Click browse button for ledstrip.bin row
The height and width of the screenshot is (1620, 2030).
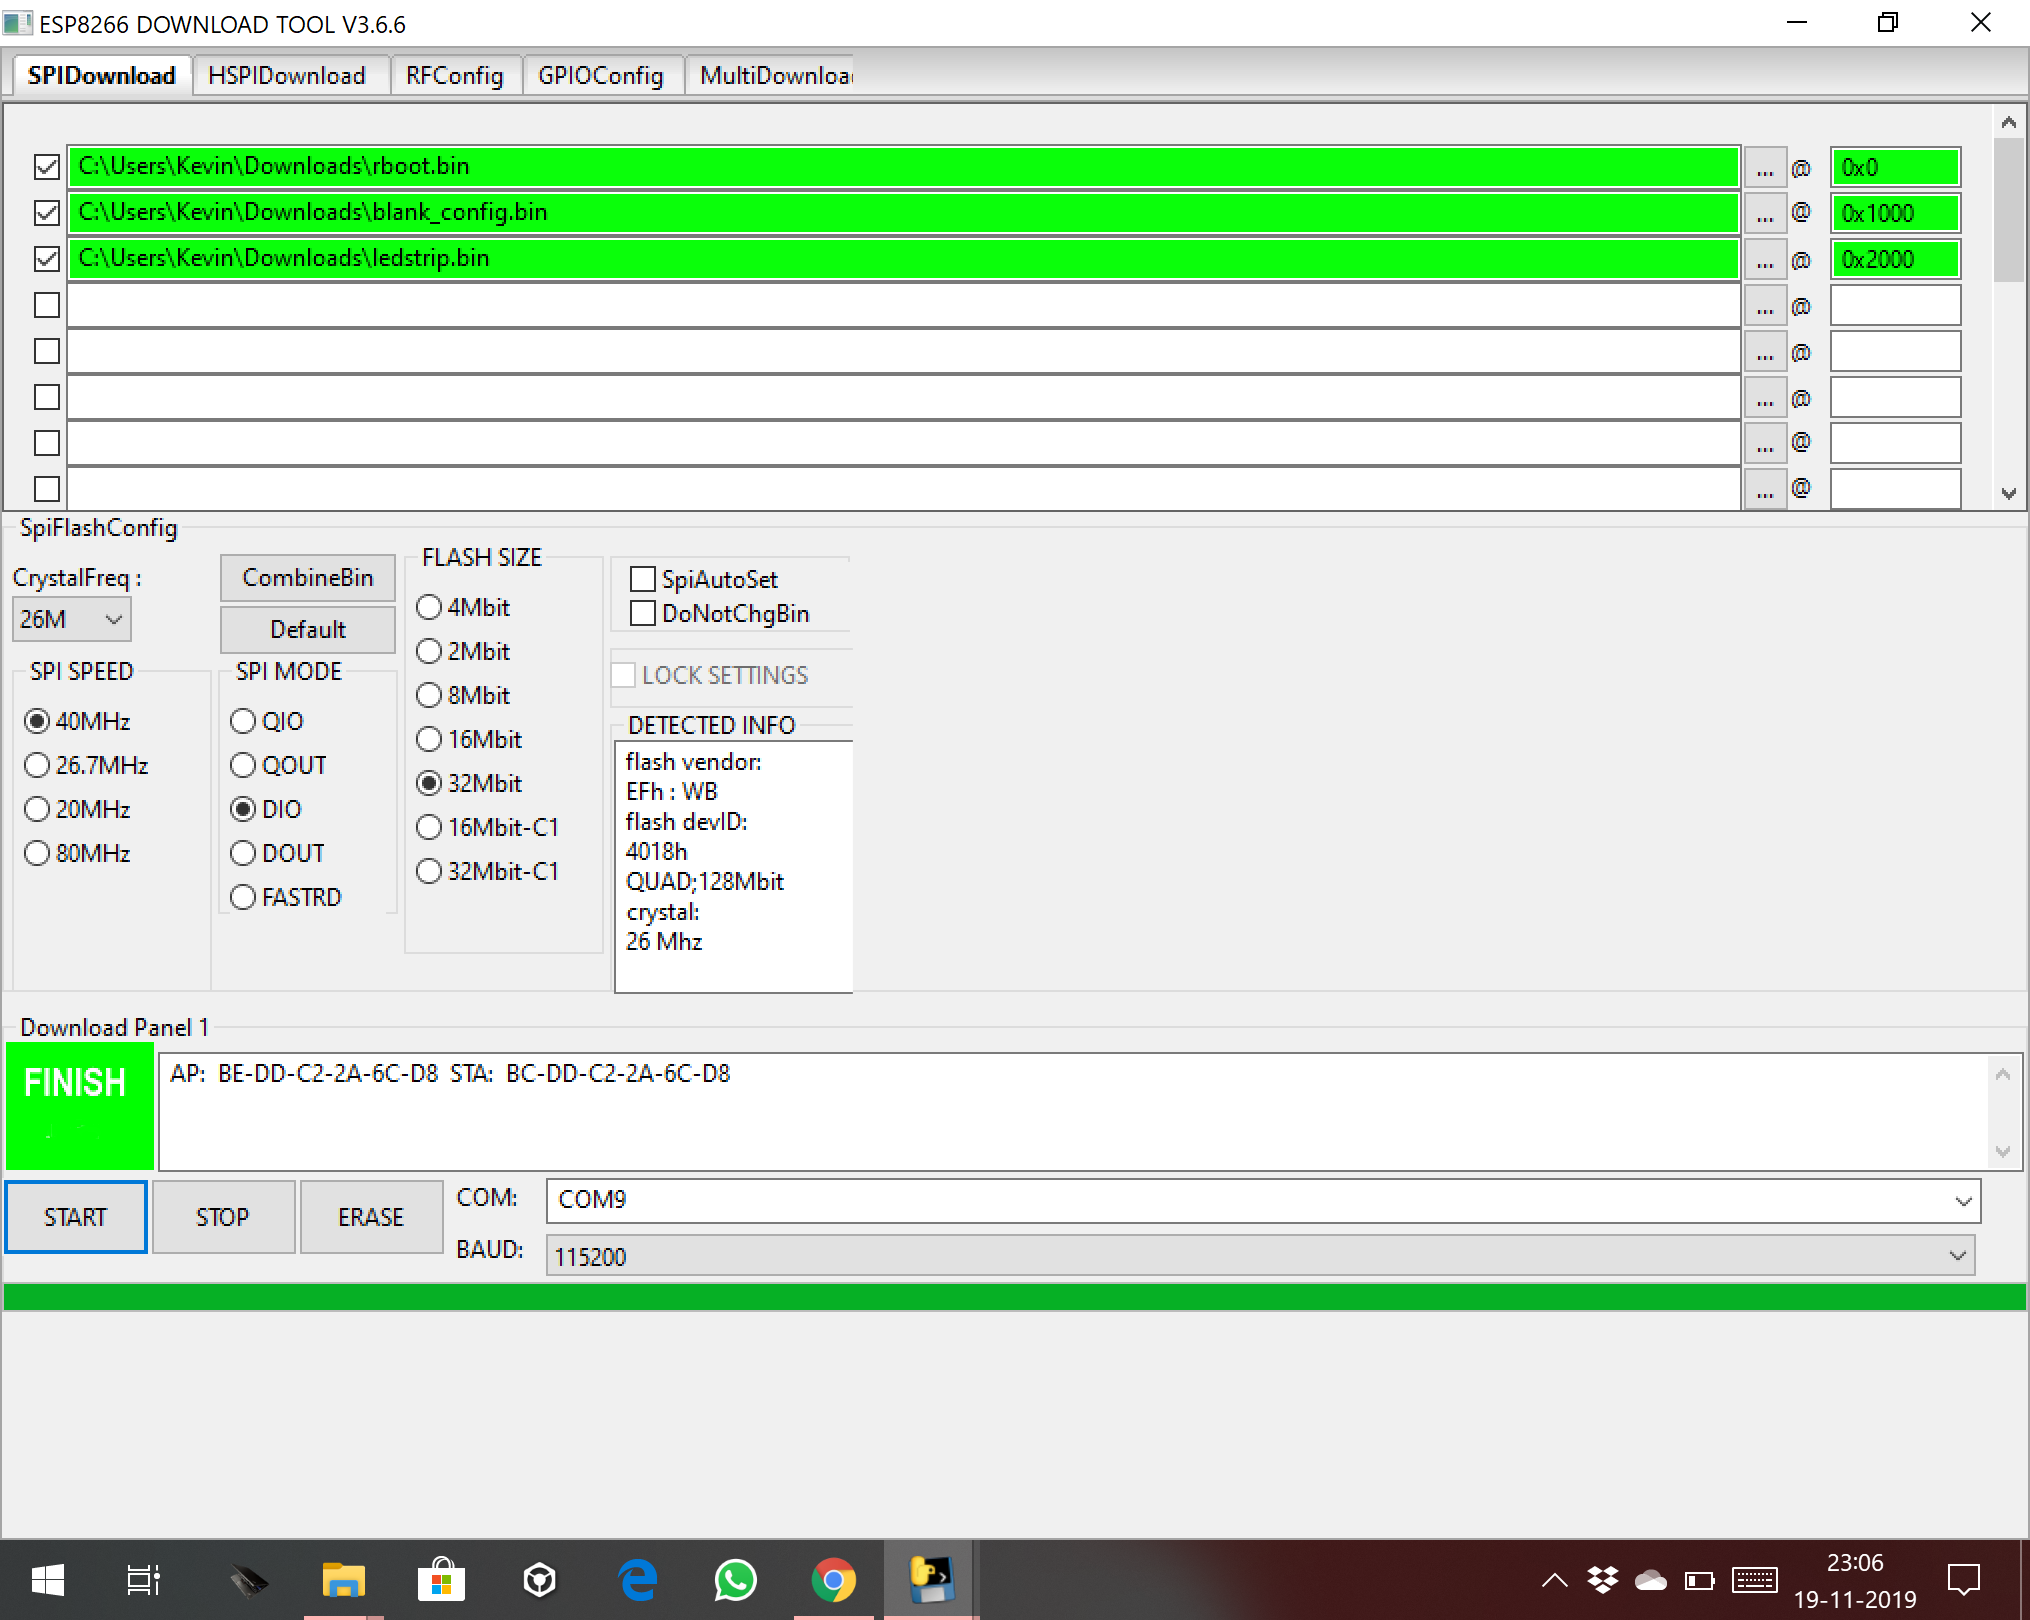pyautogui.click(x=1765, y=260)
